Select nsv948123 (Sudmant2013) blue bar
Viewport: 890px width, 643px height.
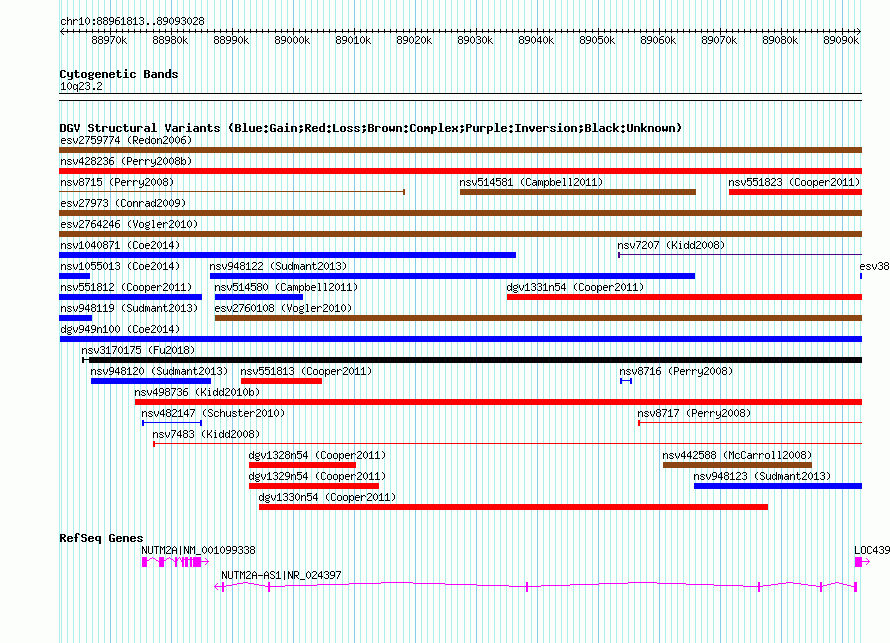coord(778,486)
